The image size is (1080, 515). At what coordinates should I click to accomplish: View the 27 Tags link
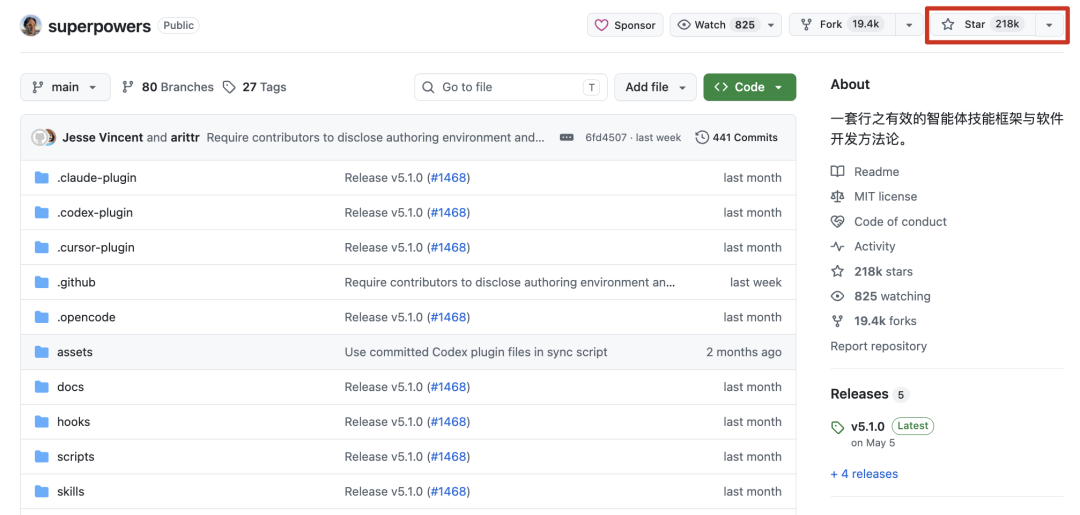click(x=255, y=87)
